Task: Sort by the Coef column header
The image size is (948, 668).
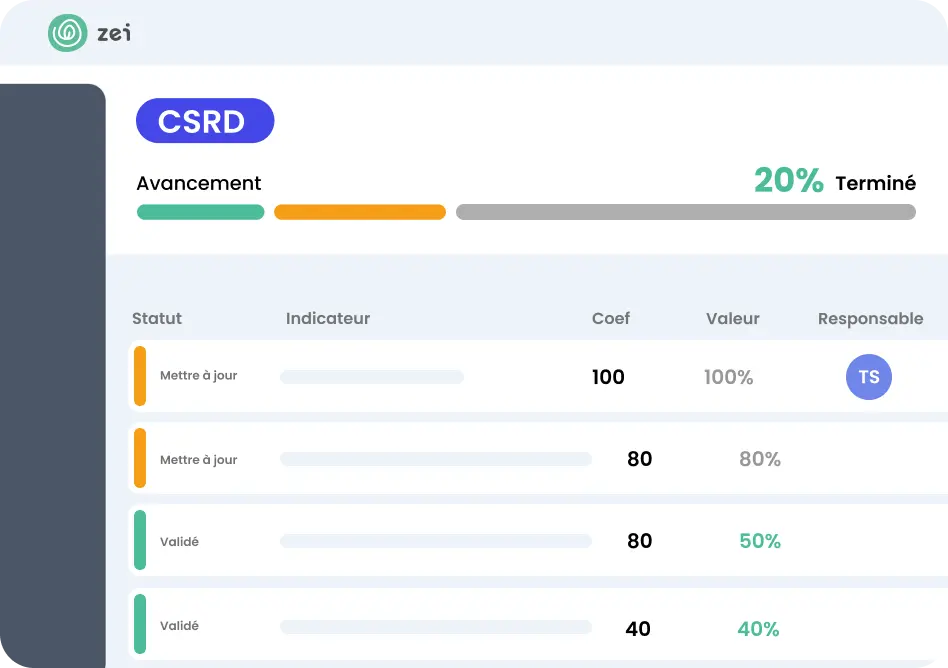Action: [x=611, y=319]
